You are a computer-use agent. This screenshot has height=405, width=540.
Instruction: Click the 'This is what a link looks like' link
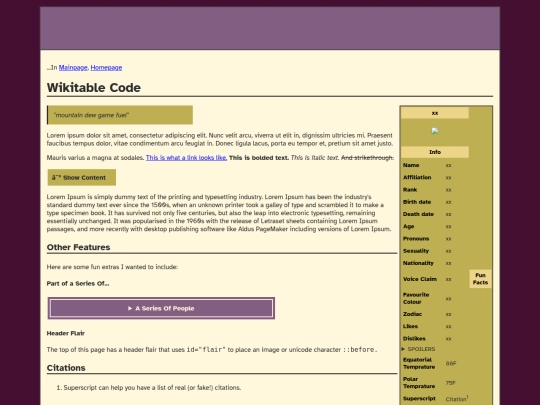coord(186,158)
